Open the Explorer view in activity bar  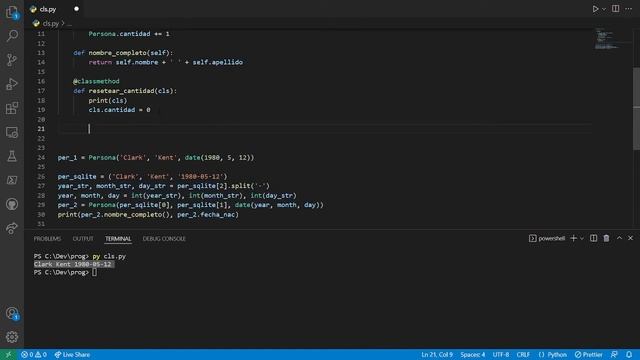click(x=12, y=12)
